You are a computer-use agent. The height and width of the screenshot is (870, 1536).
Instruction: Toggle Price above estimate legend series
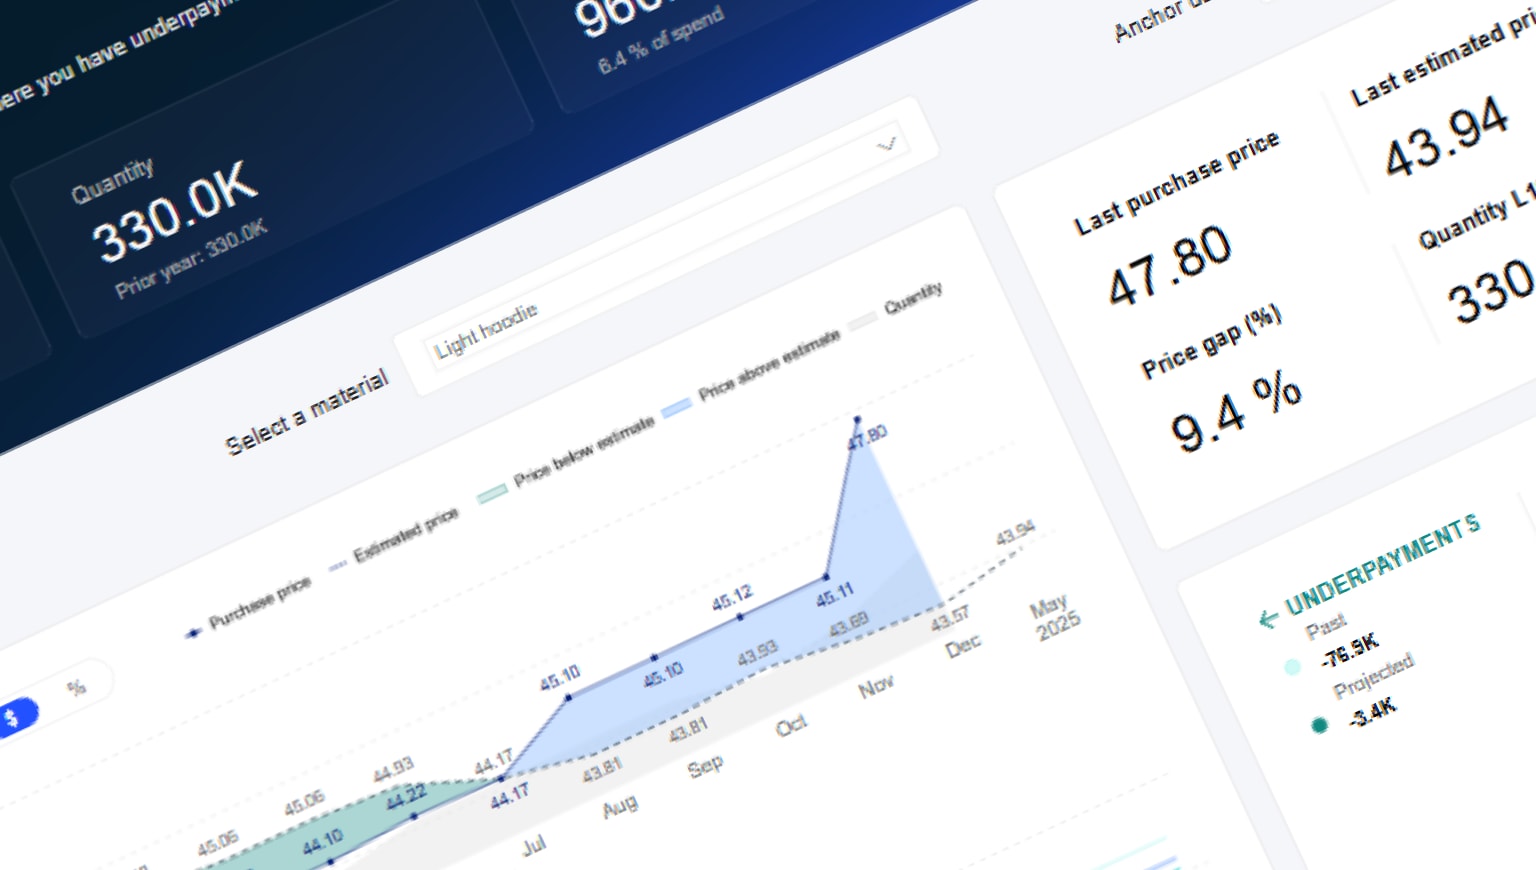point(768,364)
